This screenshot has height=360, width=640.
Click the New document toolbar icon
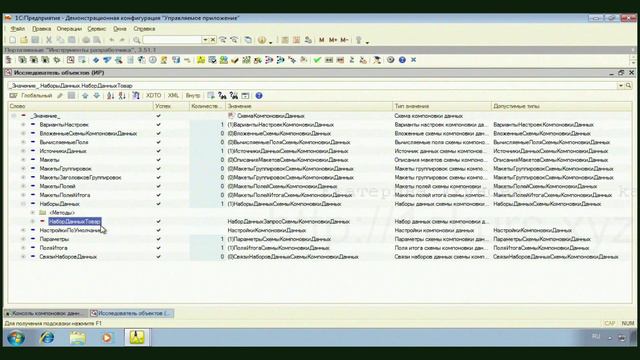tap(13, 40)
